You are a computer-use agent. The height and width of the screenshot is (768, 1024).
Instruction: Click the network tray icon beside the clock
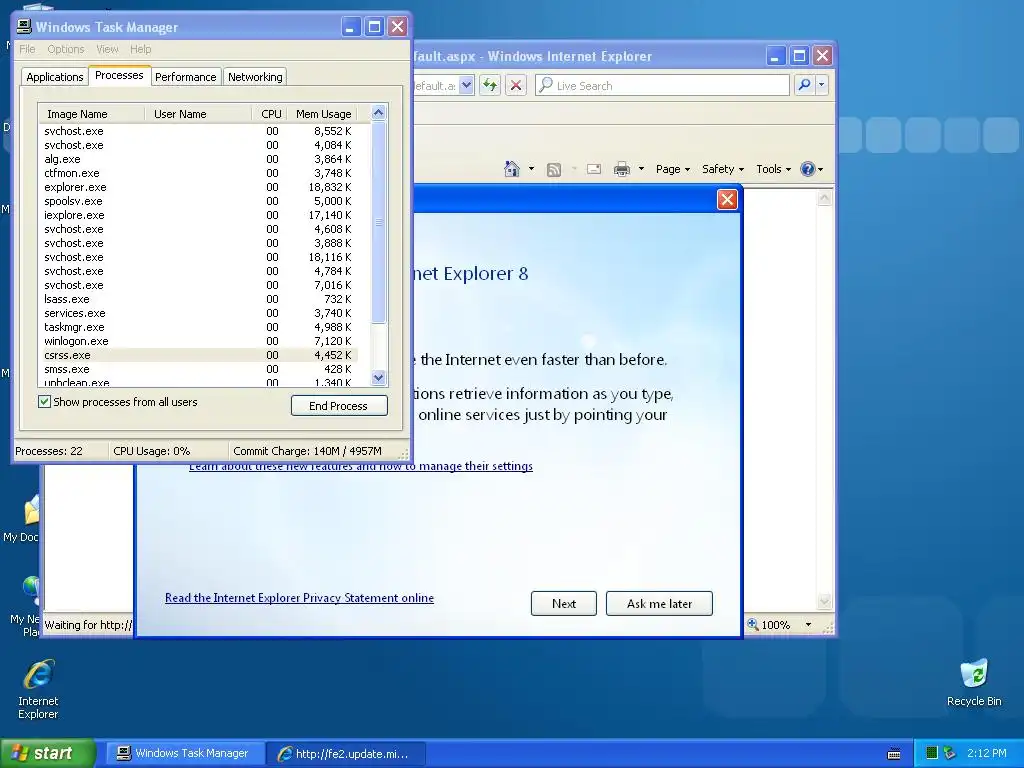click(x=950, y=753)
